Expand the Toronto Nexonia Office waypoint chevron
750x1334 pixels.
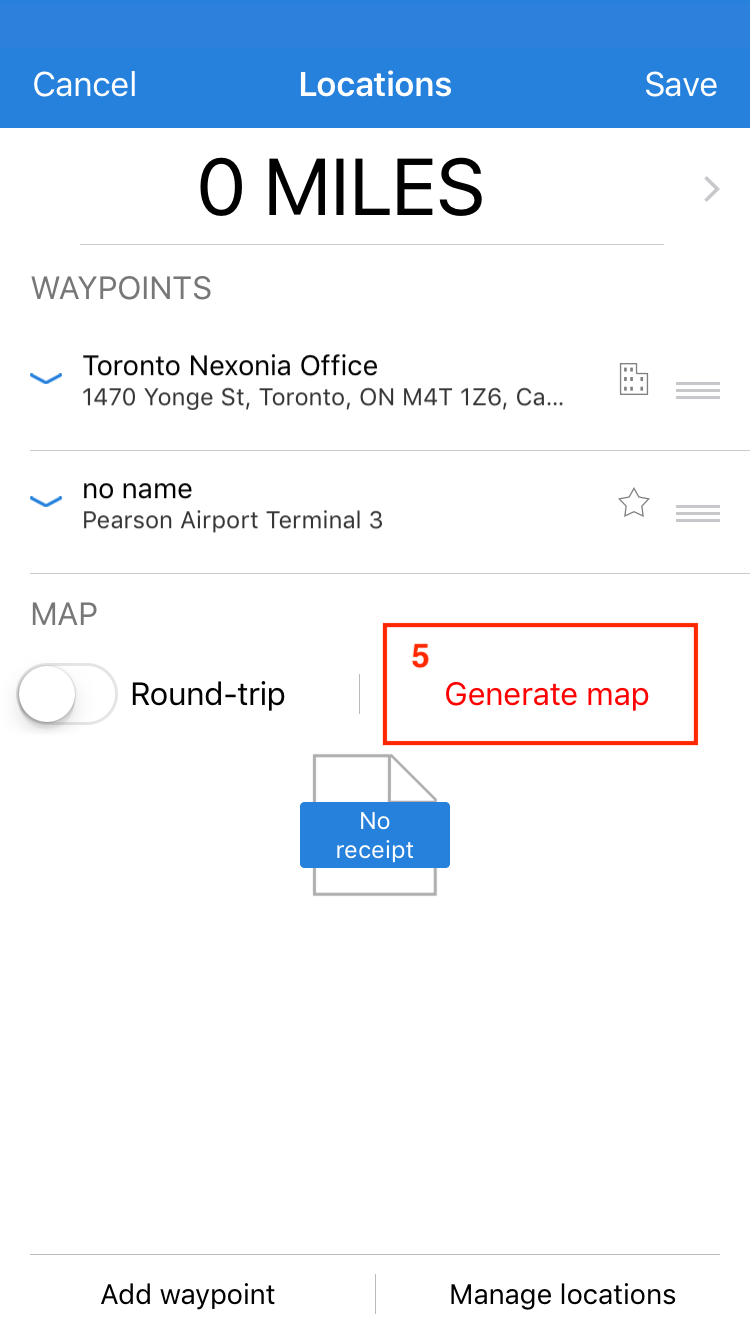point(46,378)
